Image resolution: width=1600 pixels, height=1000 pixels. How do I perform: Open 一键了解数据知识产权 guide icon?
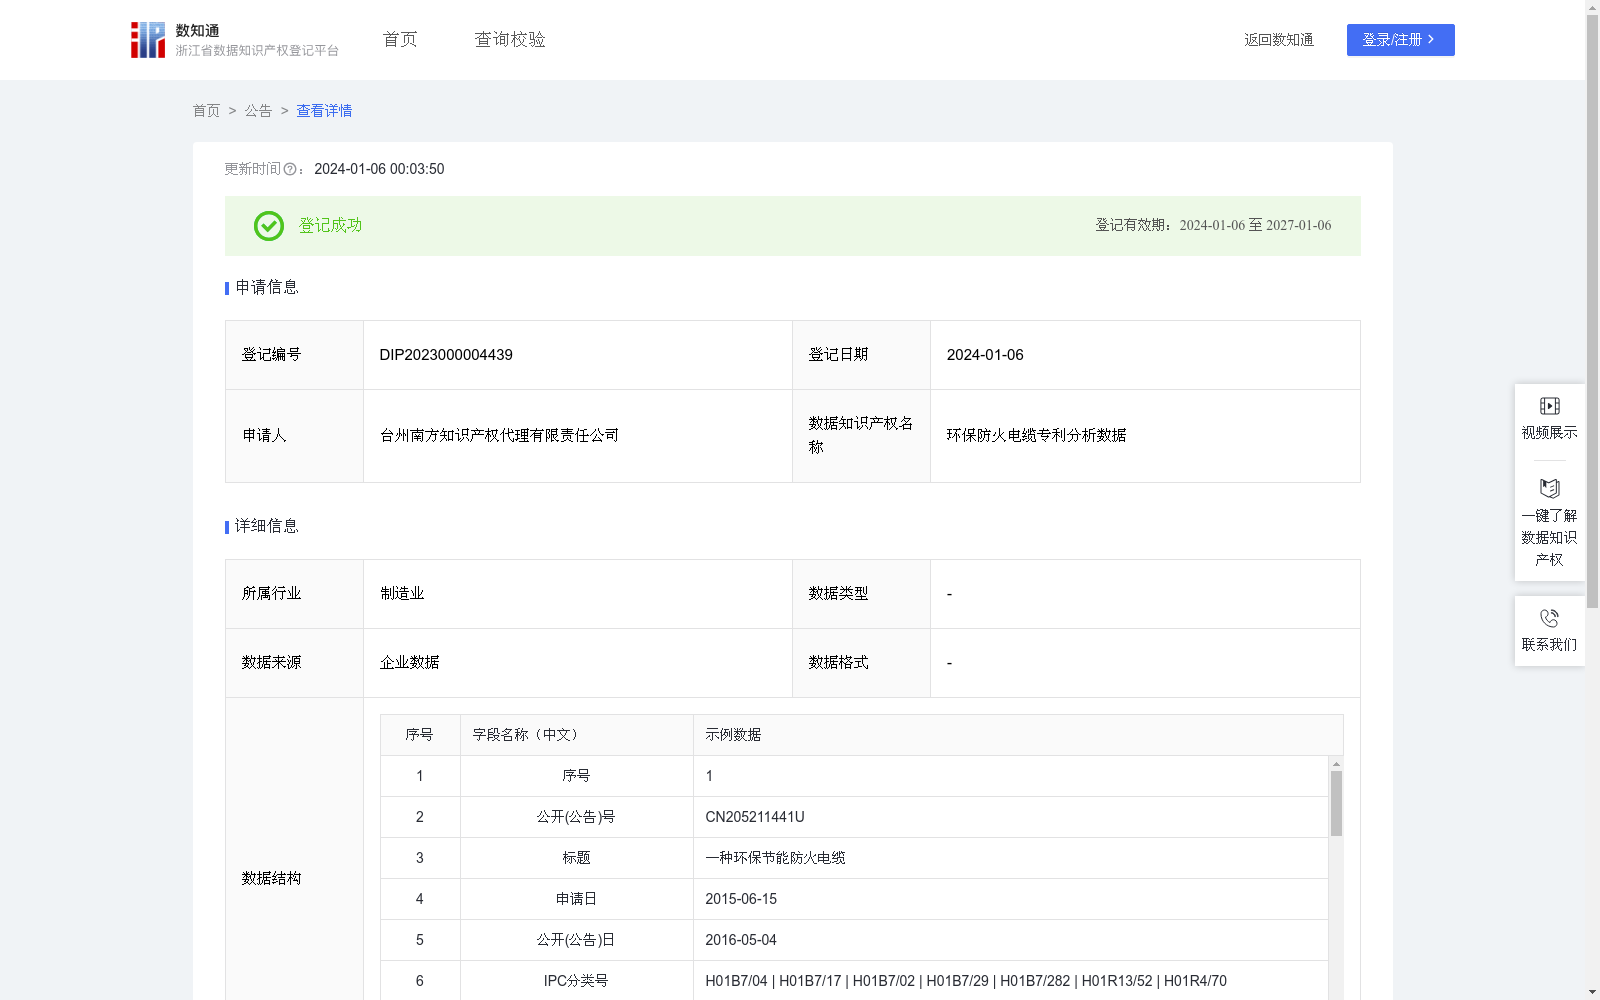[1549, 489]
